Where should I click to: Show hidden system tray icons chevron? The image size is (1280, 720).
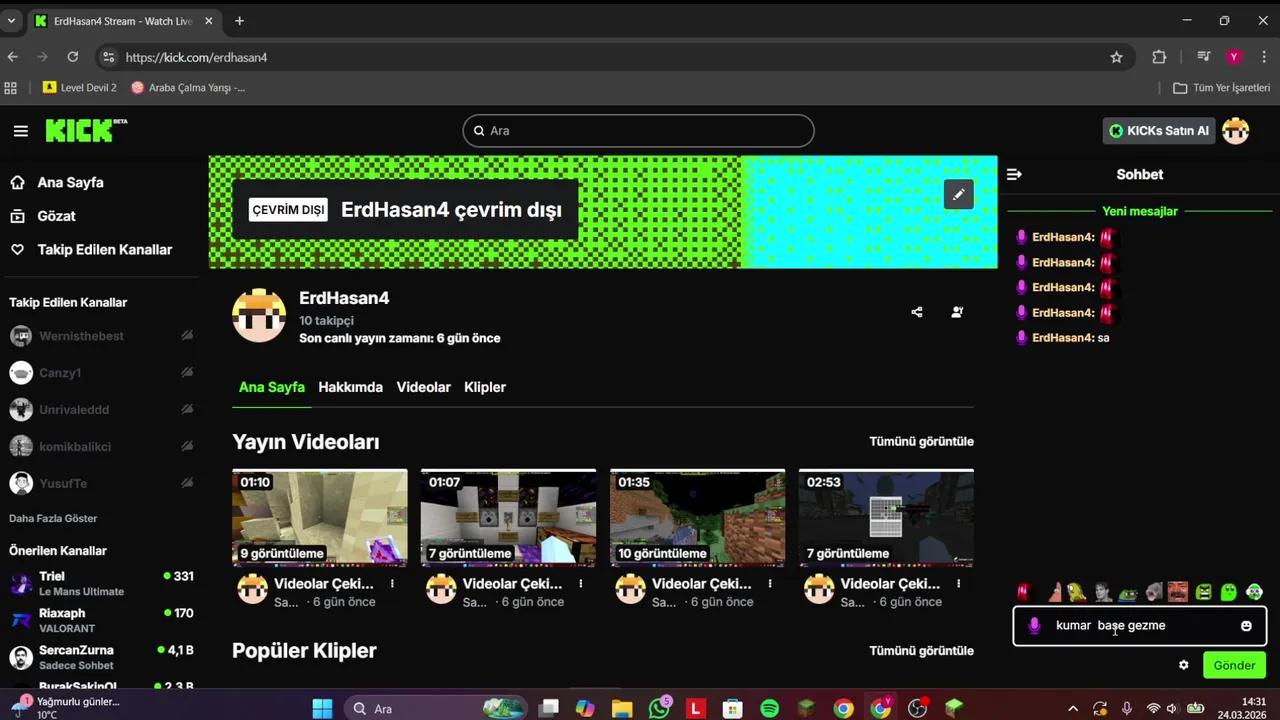(1072, 708)
